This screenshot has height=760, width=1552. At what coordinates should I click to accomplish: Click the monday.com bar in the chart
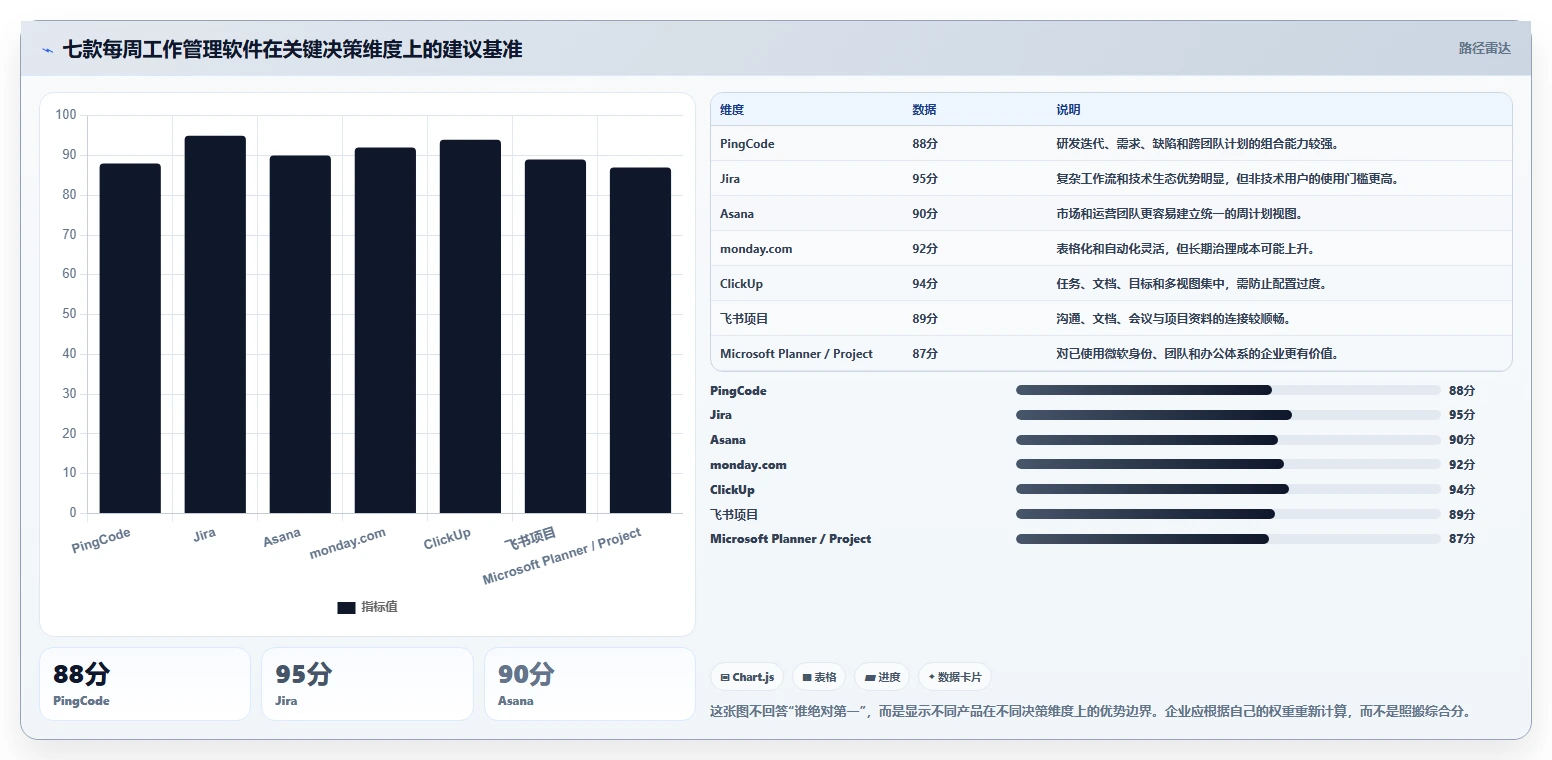(385, 330)
